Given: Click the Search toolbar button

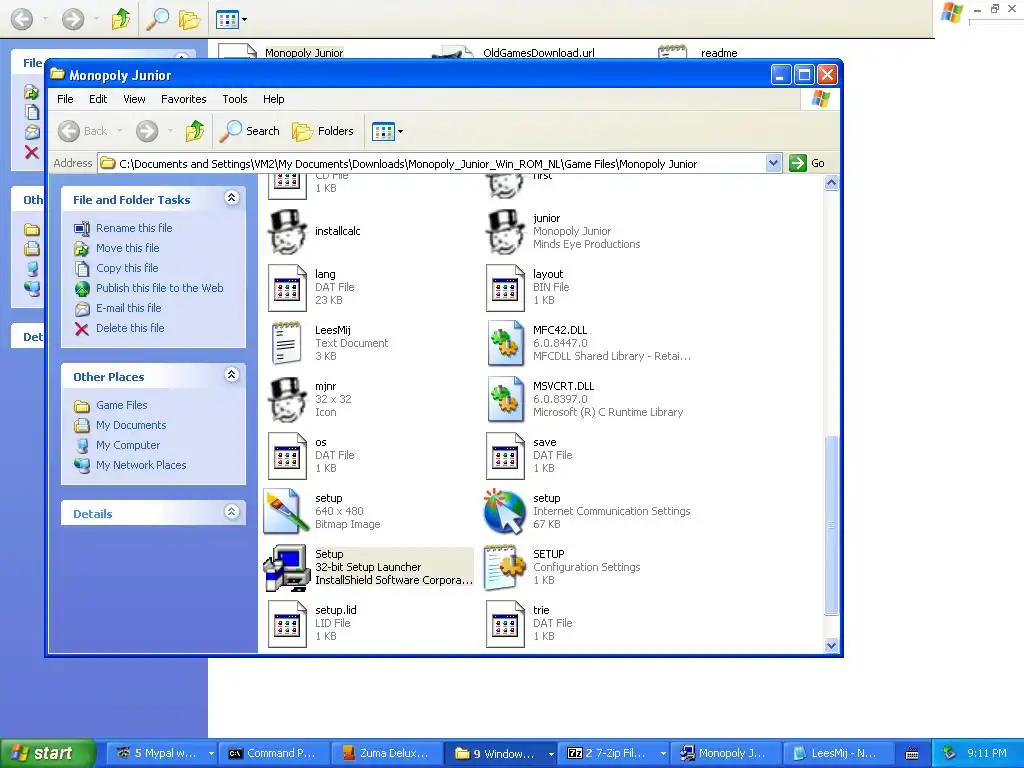Looking at the screenshot, I should tap(249, 131).
